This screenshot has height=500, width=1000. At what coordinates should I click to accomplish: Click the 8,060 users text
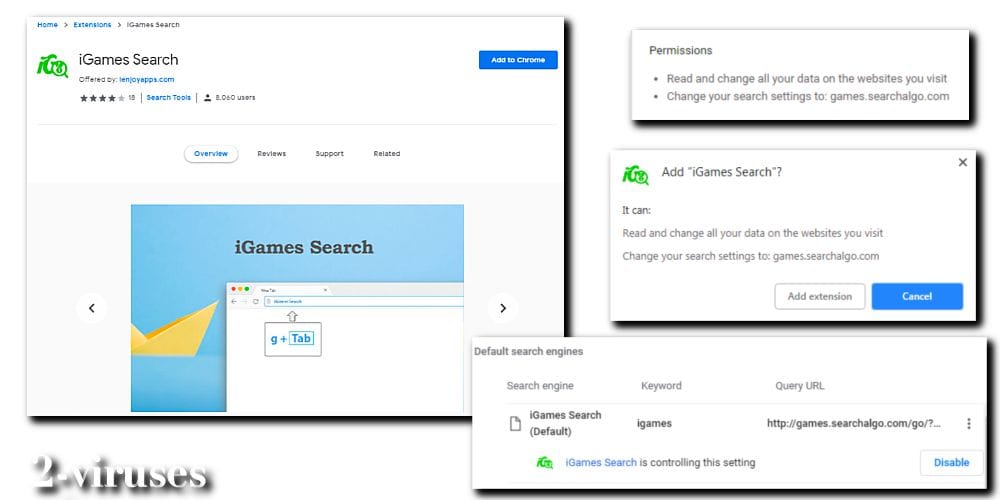point(235,98)
